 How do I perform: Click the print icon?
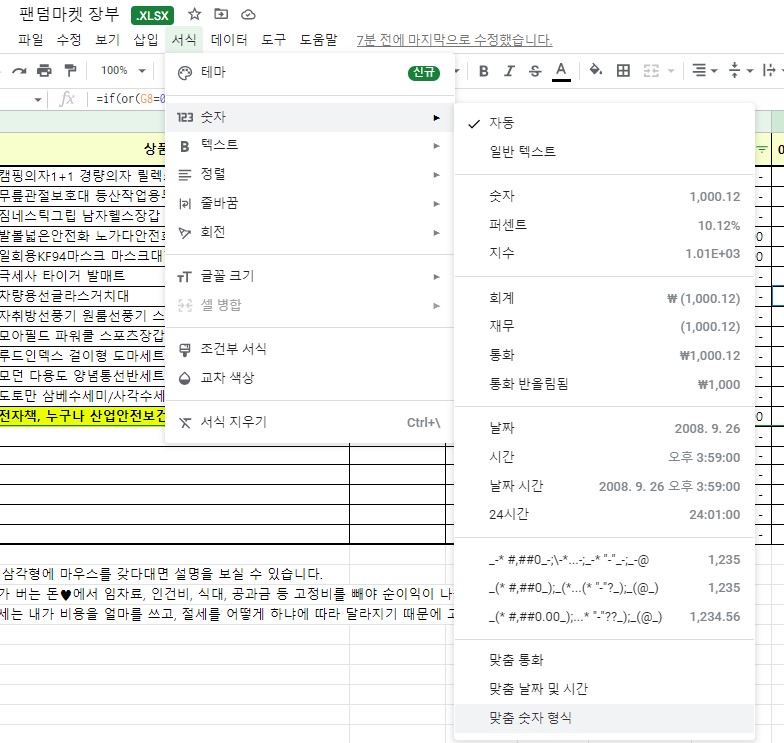pos(44,70)
